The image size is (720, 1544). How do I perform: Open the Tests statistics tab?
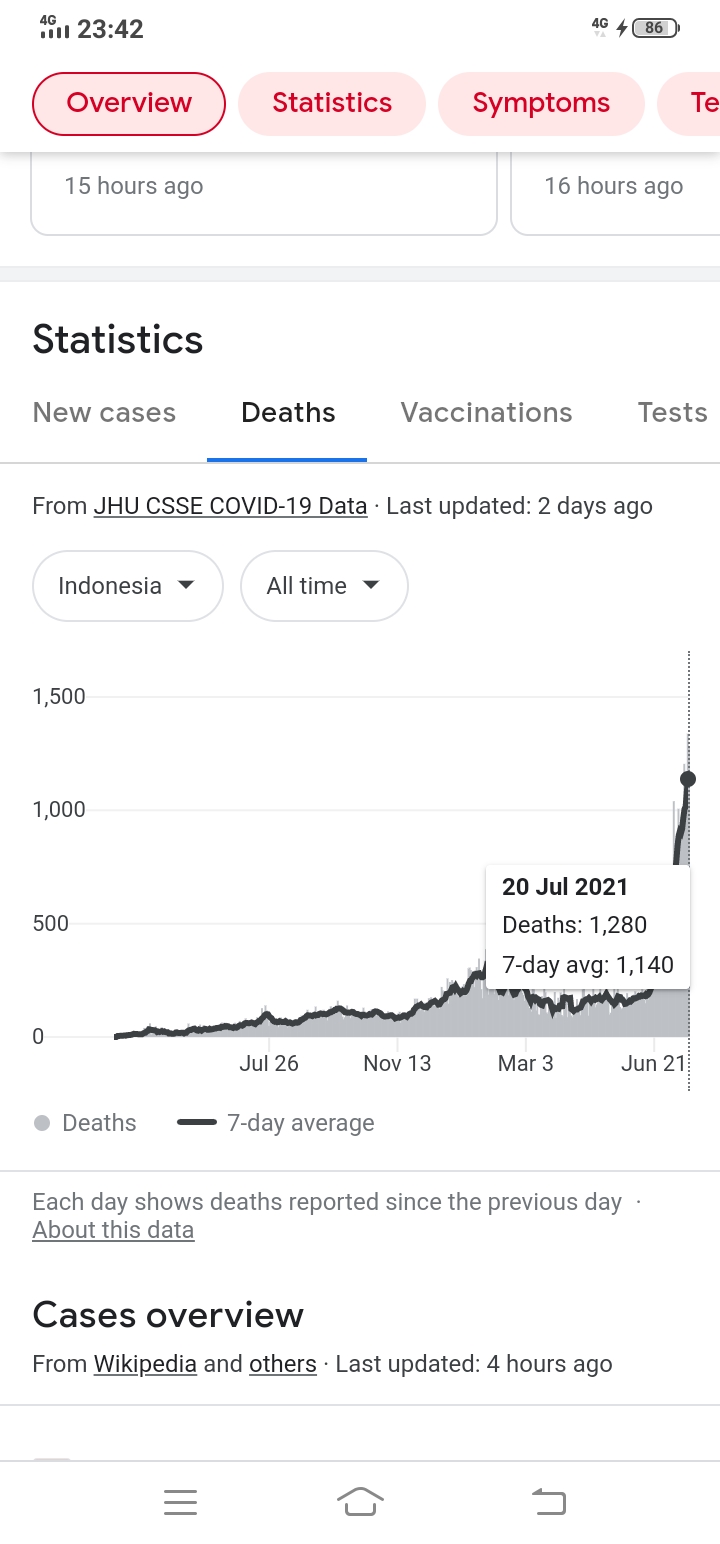[672, 413]
